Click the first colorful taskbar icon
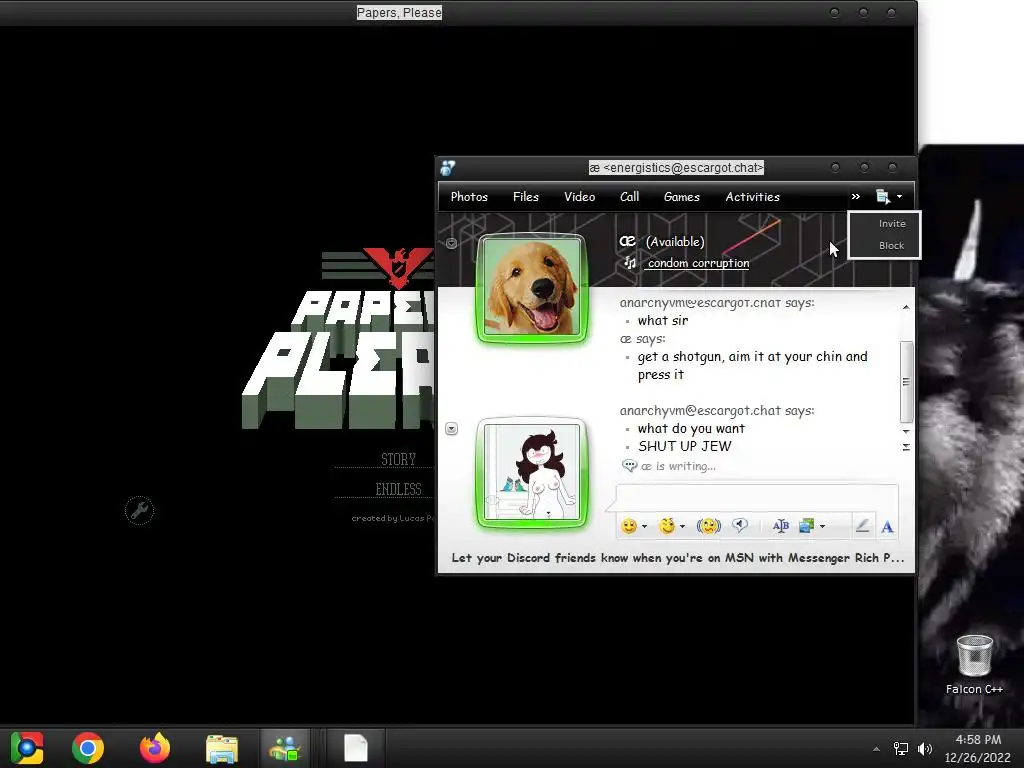Image resolution: width=1024 pixels, height=768 pixels. click(x=27, y=748)
